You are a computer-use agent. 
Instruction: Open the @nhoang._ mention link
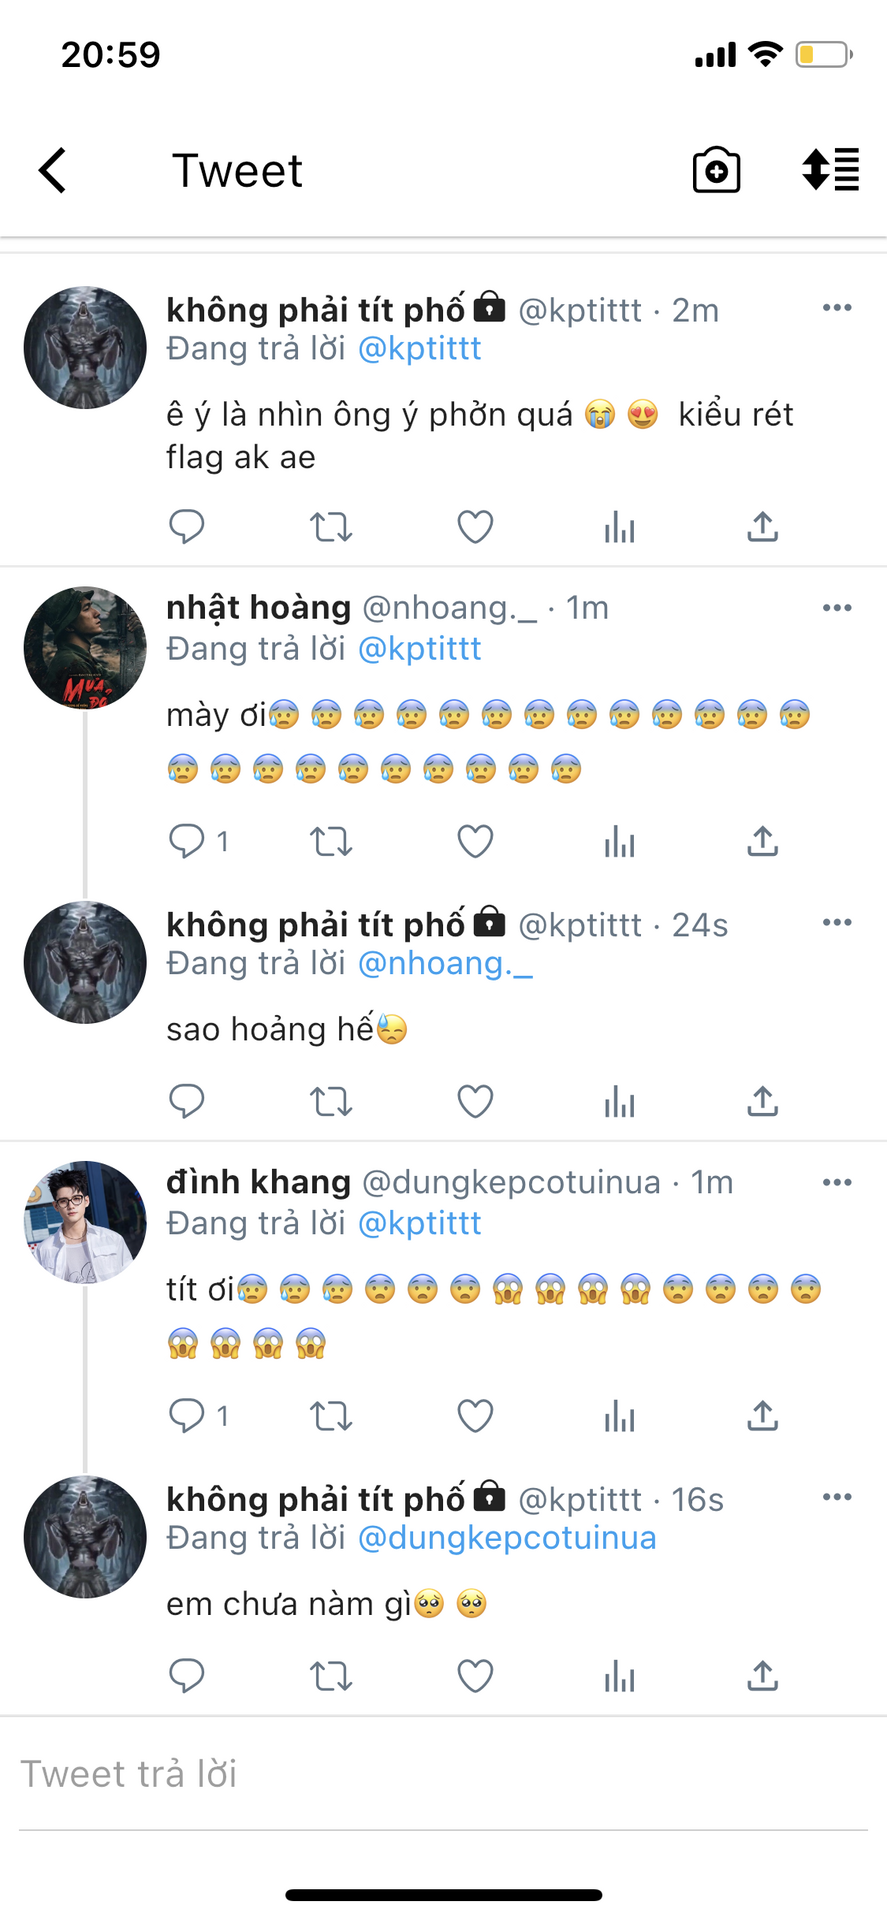tap(445, 963)
